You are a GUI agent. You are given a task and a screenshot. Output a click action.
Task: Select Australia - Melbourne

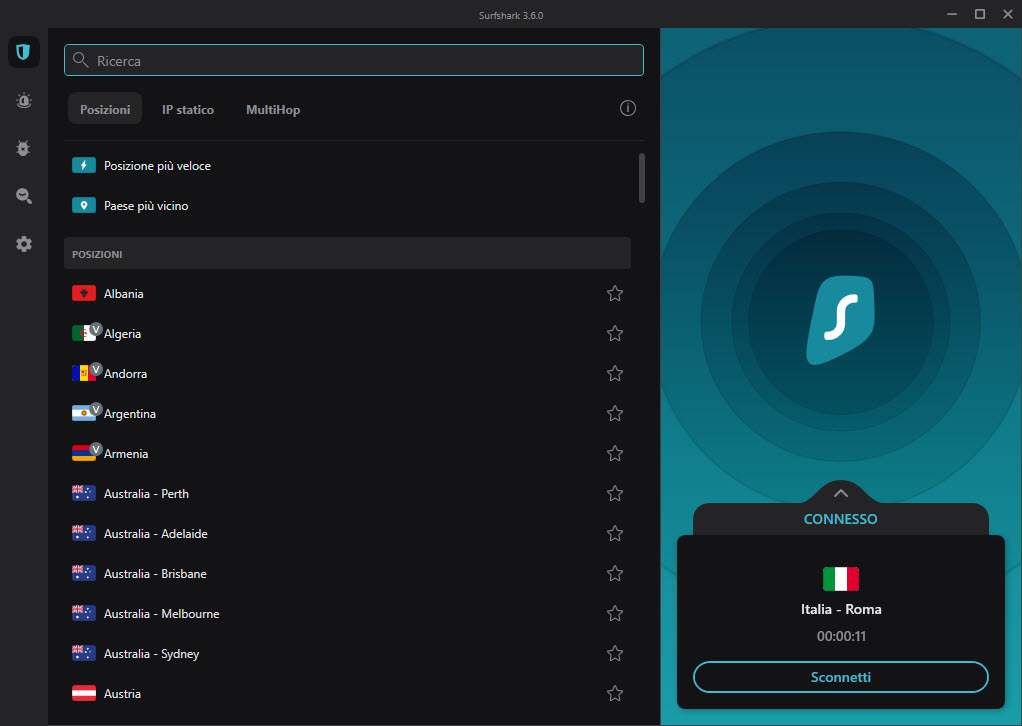pos(347,613)
